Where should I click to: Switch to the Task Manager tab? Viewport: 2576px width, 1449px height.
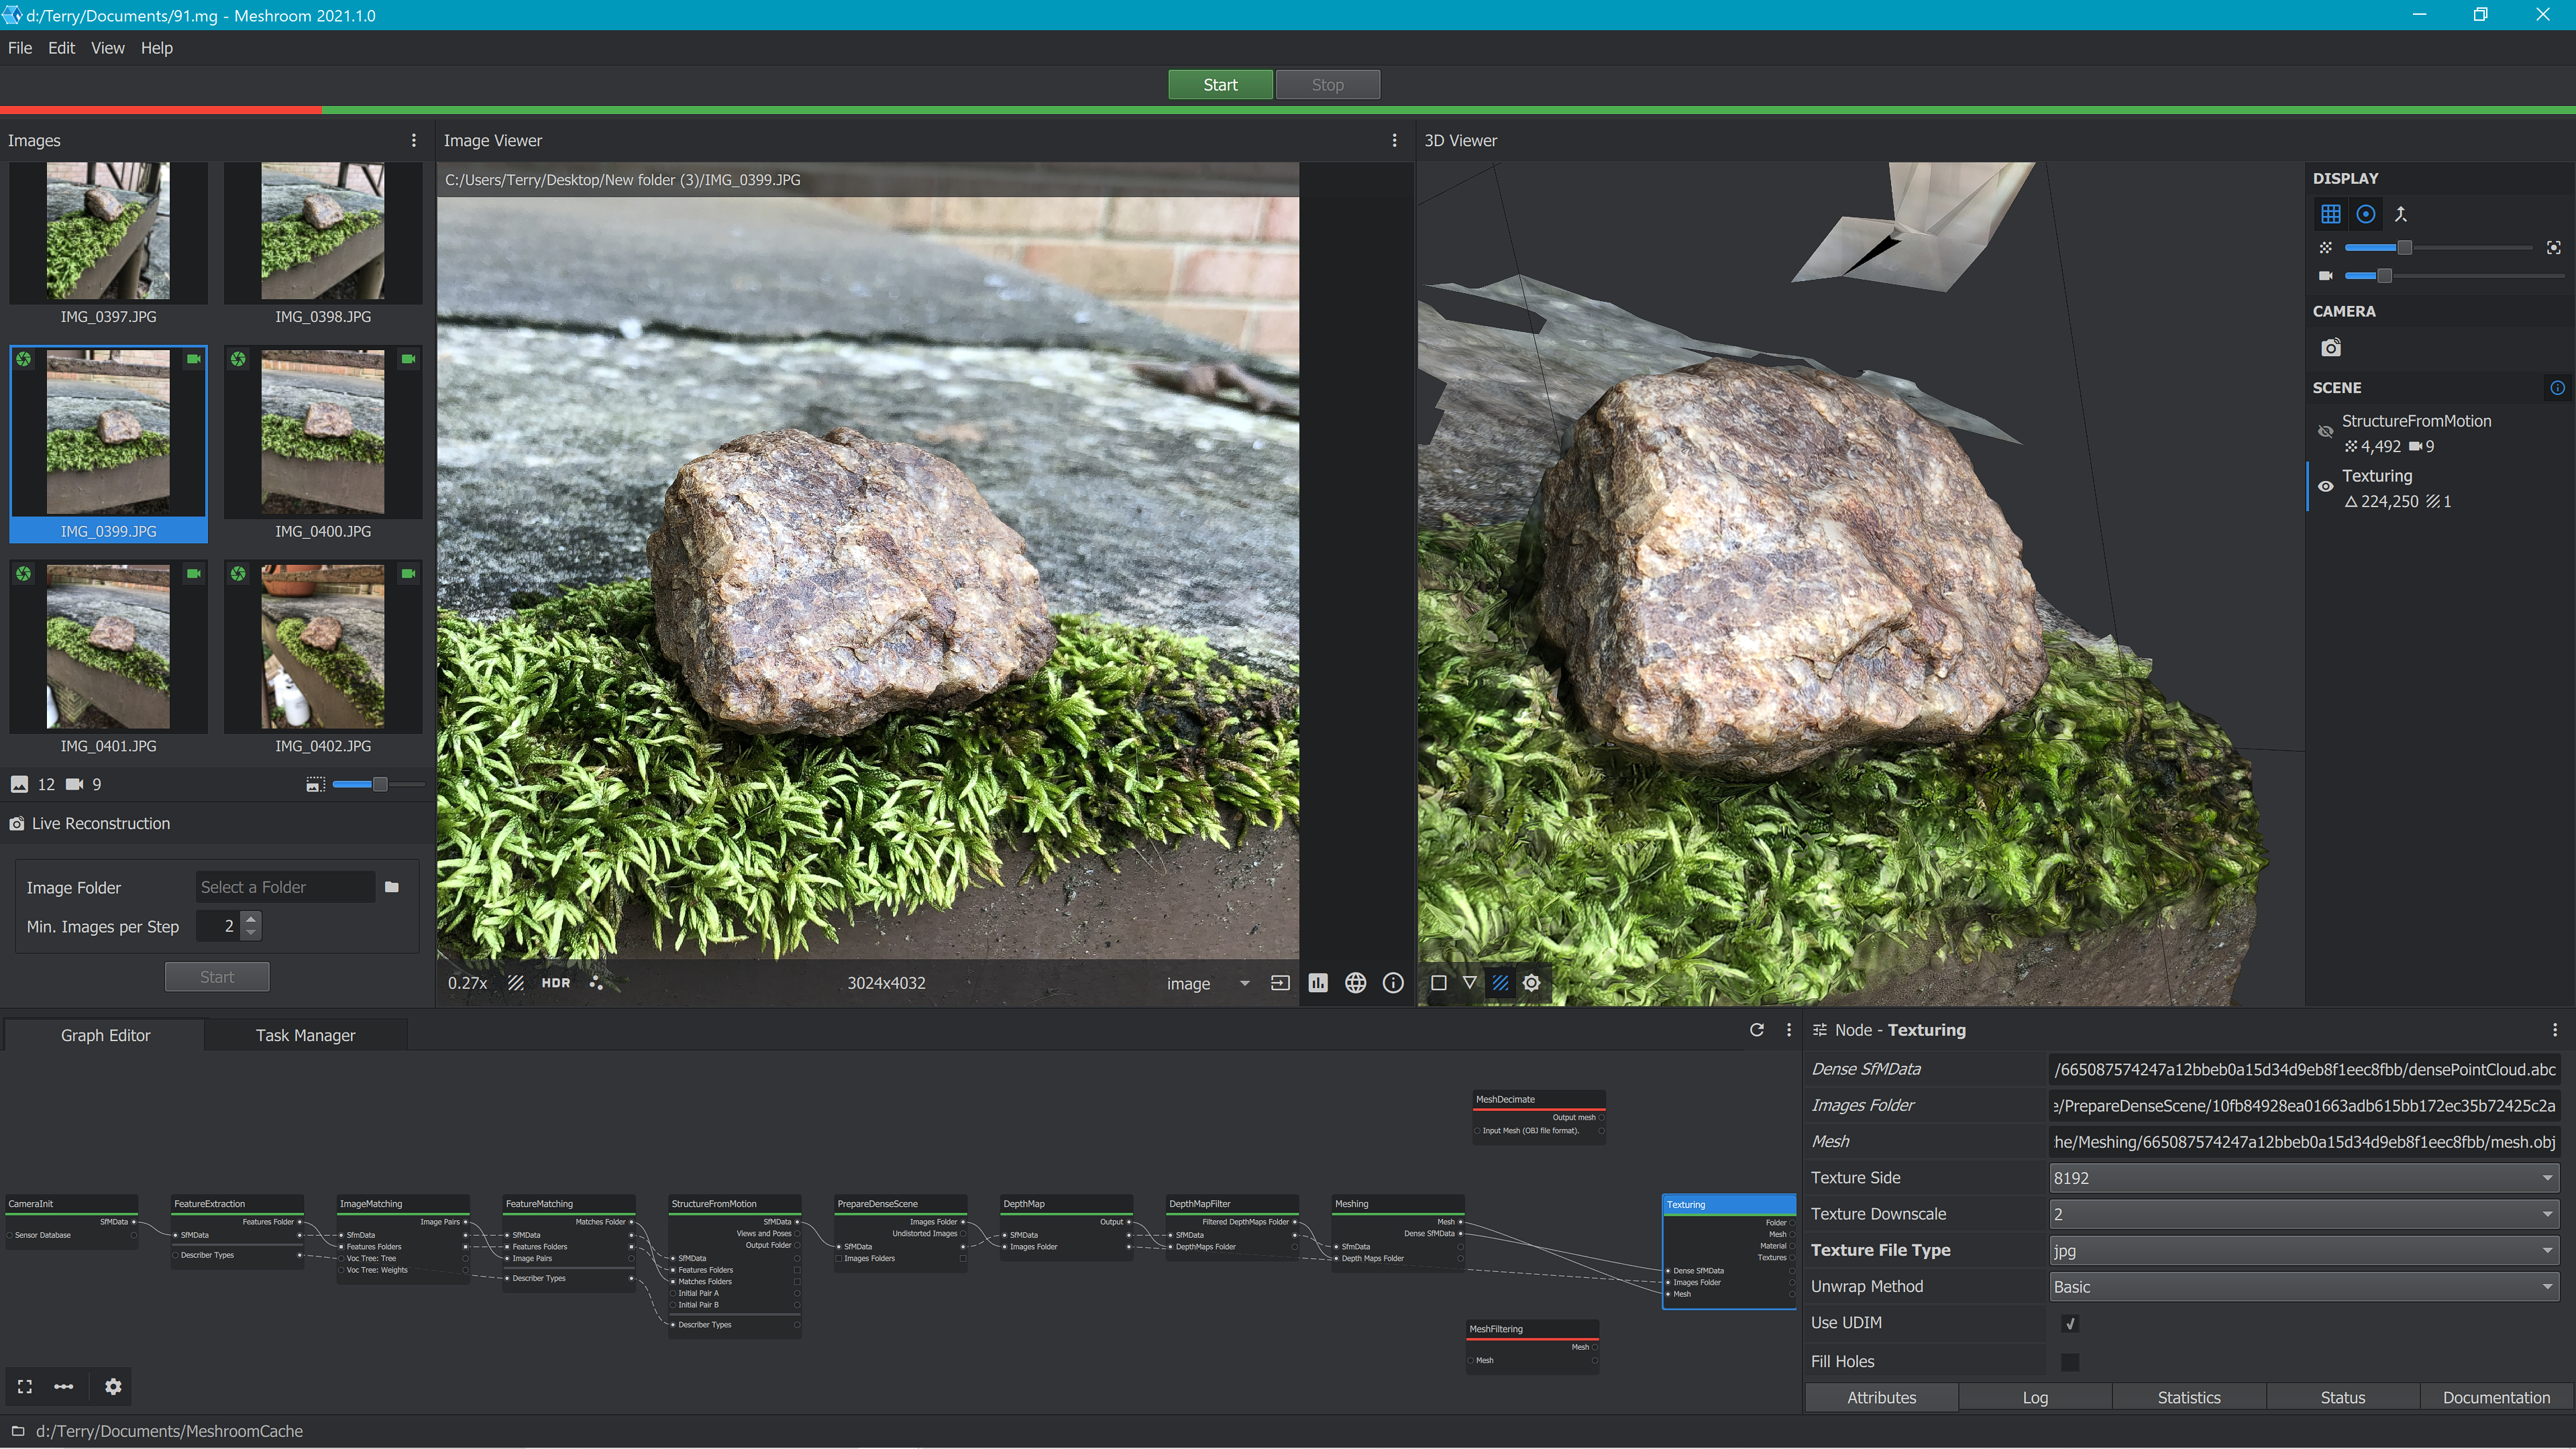click(305, 1035)
